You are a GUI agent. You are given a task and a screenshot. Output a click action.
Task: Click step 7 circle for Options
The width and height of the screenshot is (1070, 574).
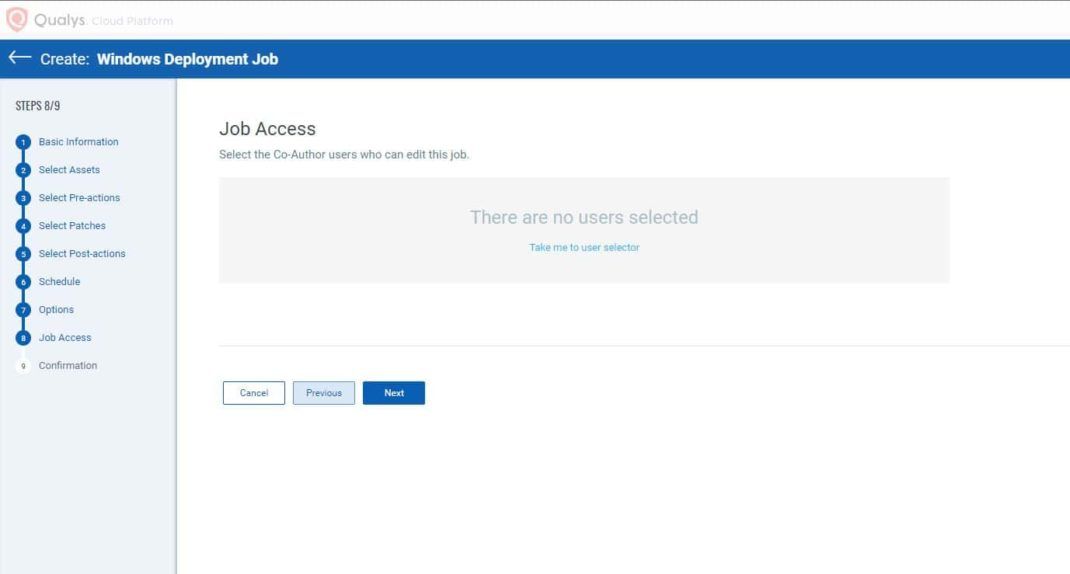pyautogui.click(x=23, y=310)
